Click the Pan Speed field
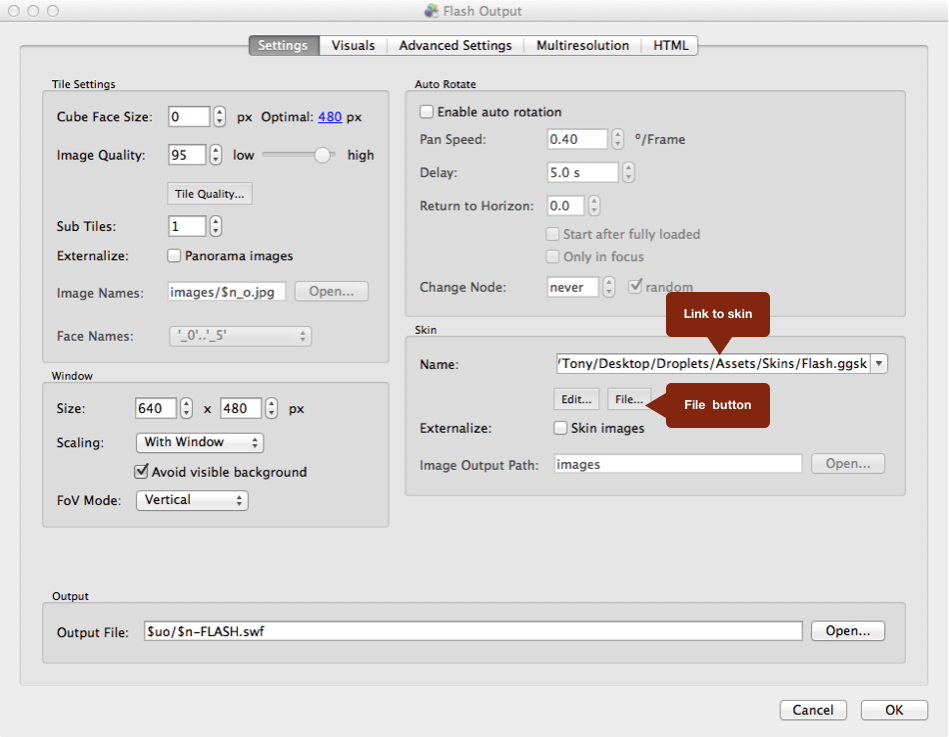 coord(577,139)
